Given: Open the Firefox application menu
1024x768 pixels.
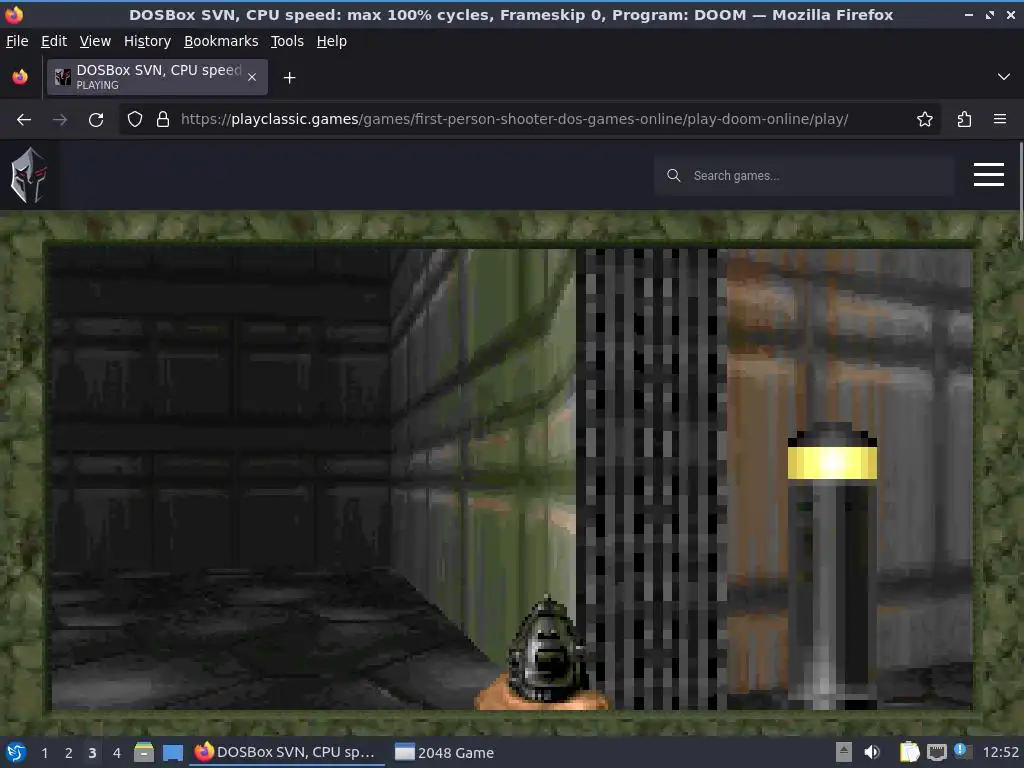Looking at the screenshot, I should pos(1000,120).
